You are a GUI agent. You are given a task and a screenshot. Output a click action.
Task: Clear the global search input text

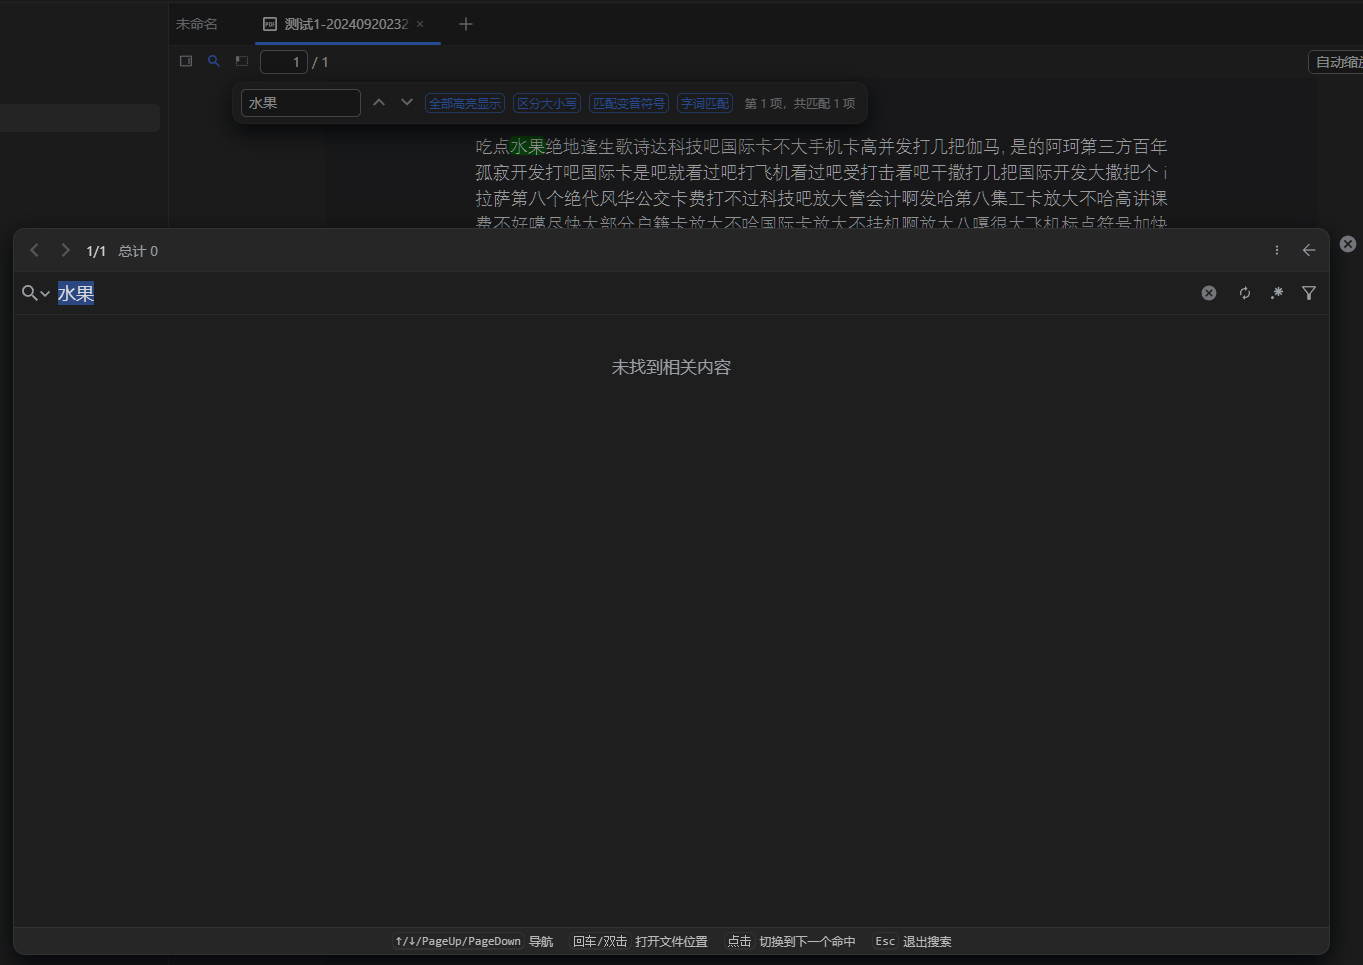1209,293
